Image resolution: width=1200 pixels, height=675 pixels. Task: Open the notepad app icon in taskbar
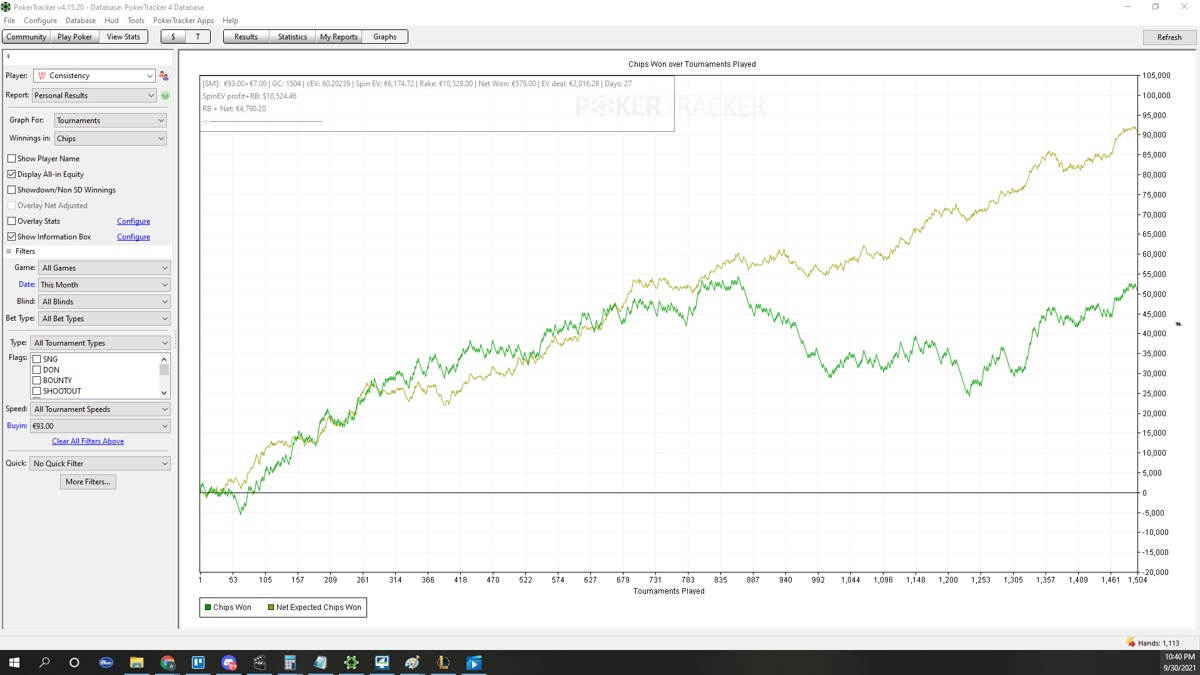coord(320,662)
